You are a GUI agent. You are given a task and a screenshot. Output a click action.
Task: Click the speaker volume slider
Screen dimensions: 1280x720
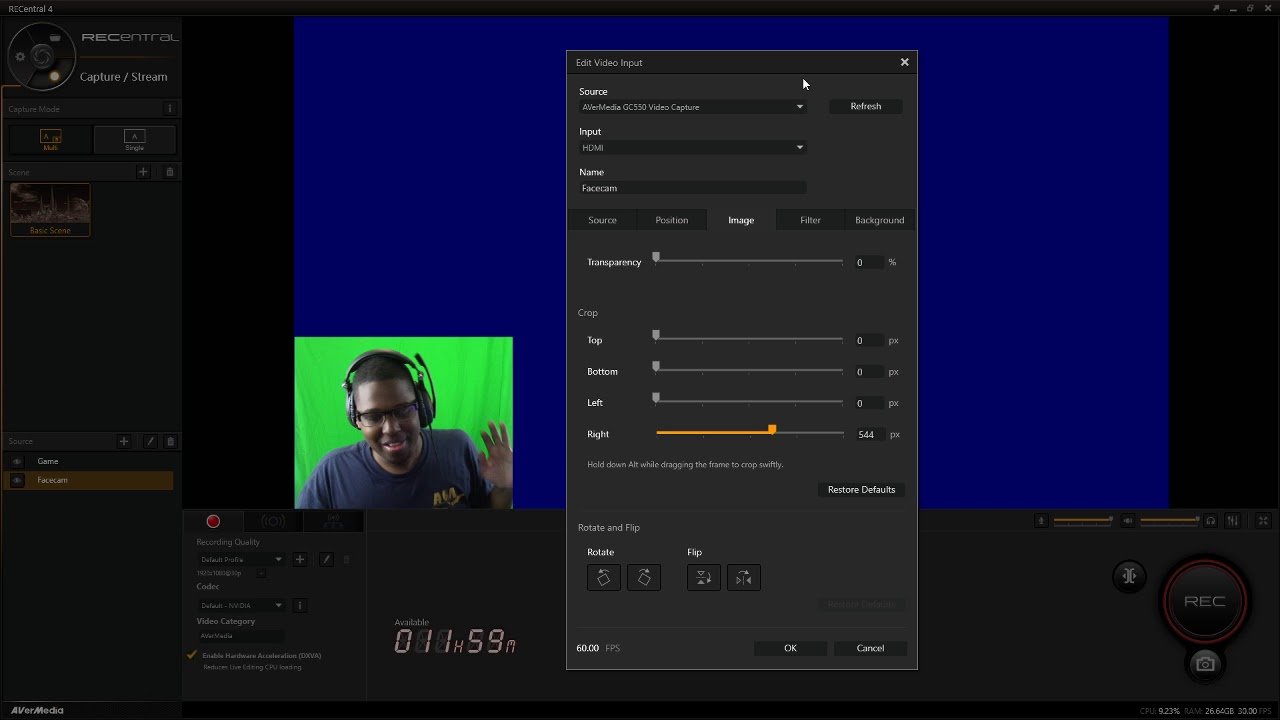click(x=1170, y=520)
